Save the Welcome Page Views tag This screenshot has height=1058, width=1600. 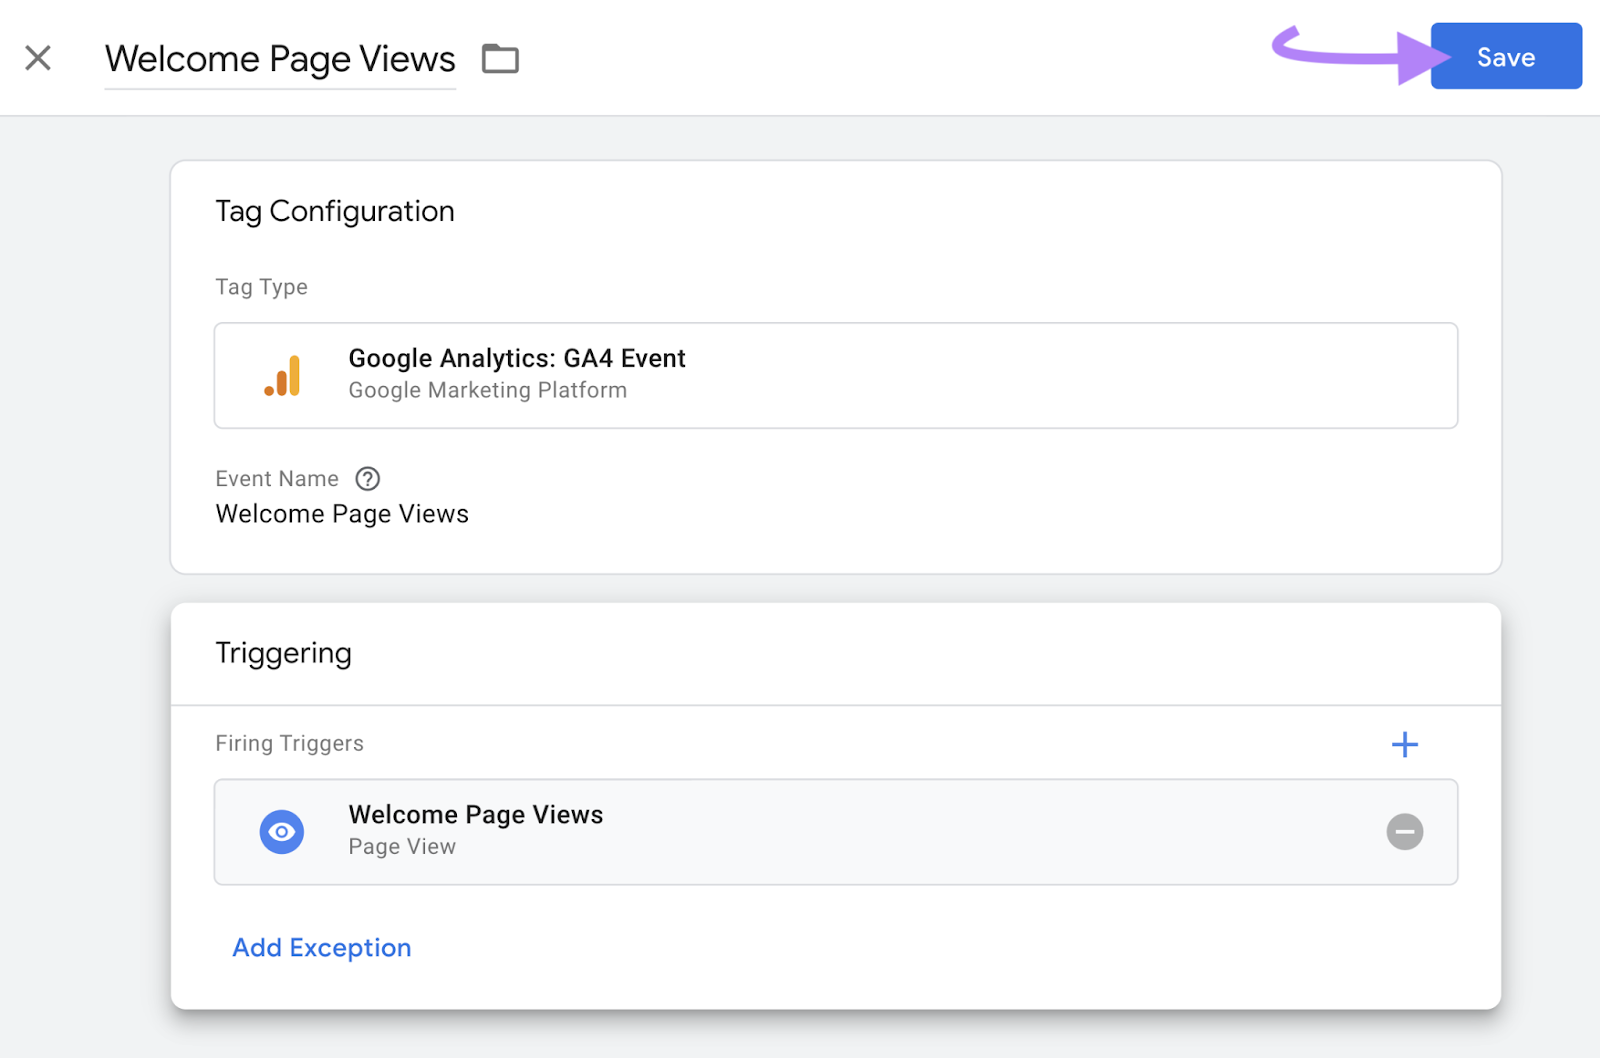[x=1505, y=56]
